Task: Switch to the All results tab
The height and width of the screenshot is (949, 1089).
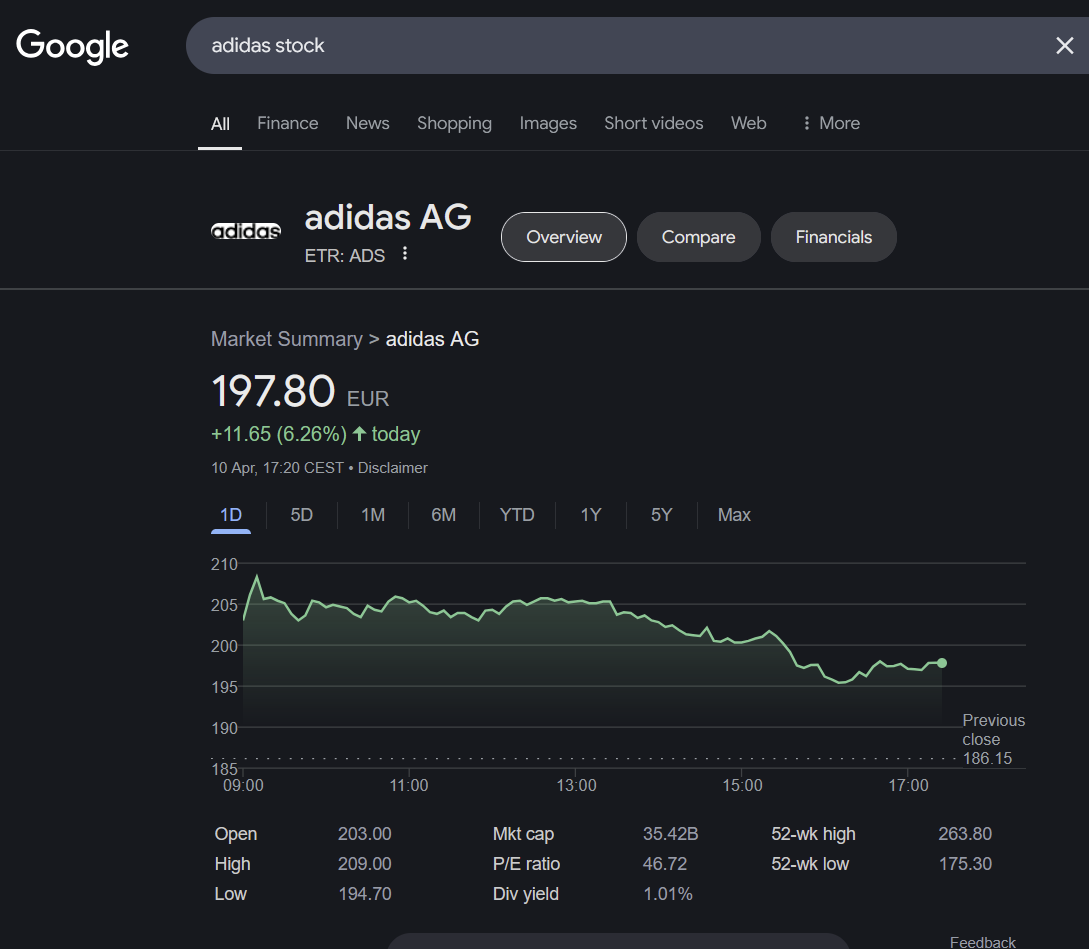Action: [220, 124]
